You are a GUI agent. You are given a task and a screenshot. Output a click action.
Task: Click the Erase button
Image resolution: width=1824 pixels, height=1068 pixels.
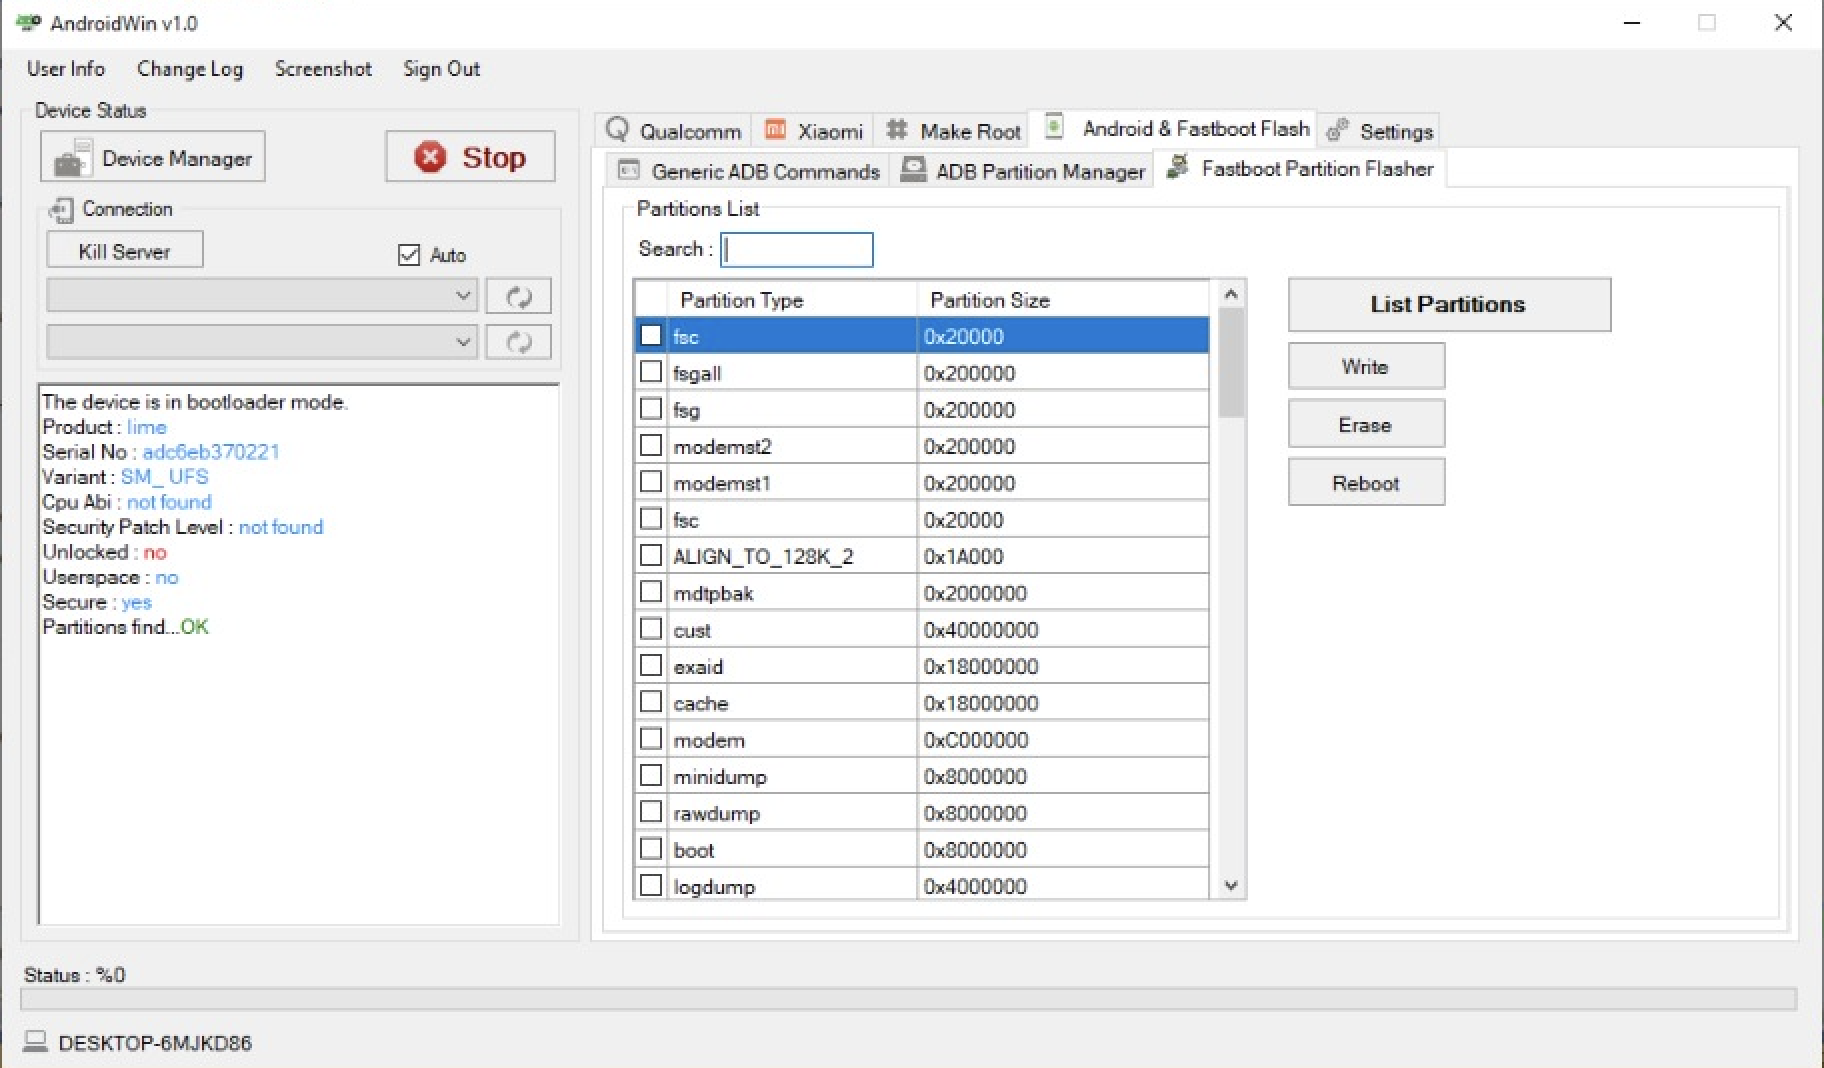(1366, 424)
